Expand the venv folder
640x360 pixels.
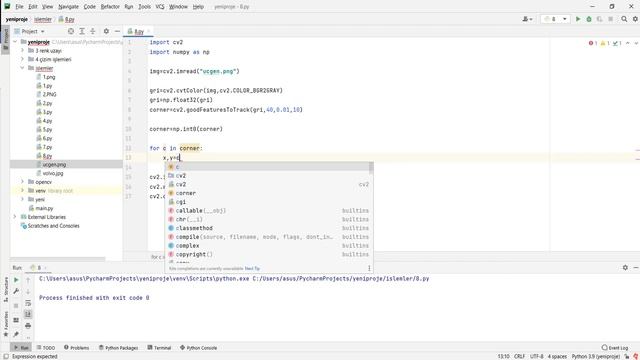(22, 191)
